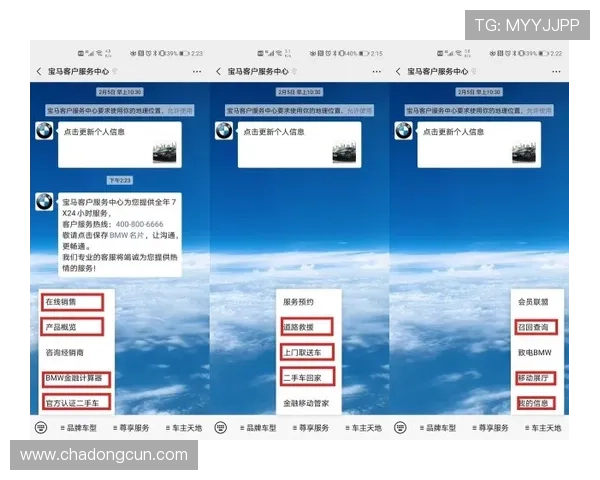Image resolution: width=600 pixels, height=480 pixels.
Task: Tap 车主天地 tab in the 2:15 screen
Action: 364,428
